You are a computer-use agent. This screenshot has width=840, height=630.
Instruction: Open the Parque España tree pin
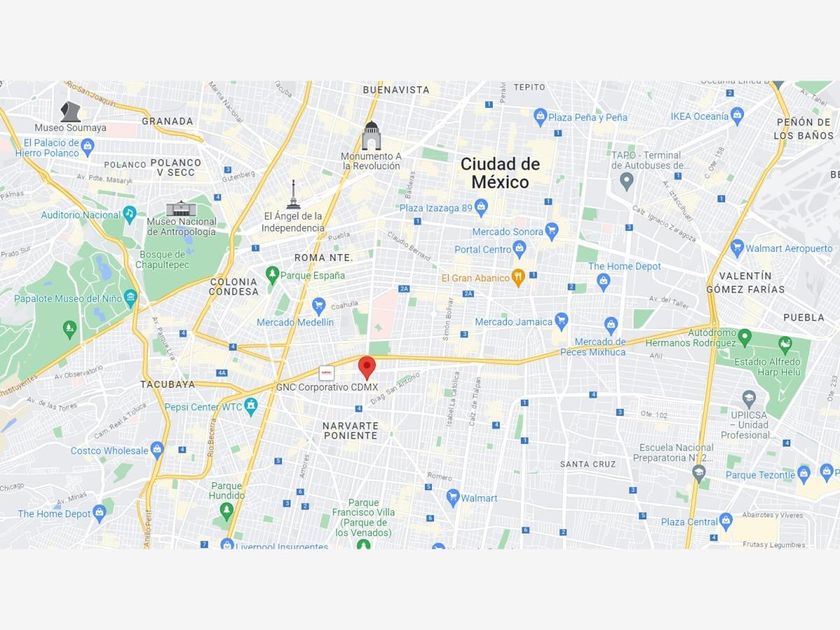[x=272, y=275]
